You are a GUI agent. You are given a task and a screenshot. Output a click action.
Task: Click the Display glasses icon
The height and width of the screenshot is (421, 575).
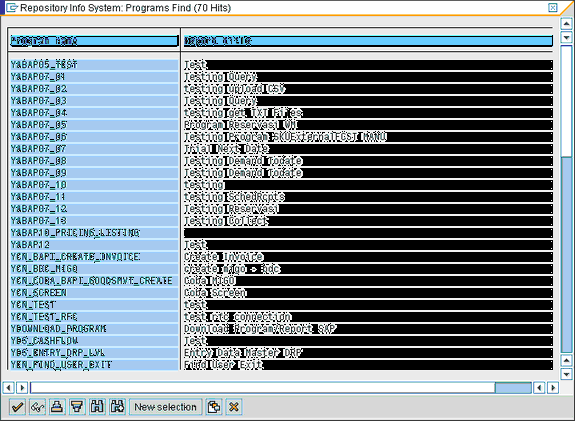37,407
